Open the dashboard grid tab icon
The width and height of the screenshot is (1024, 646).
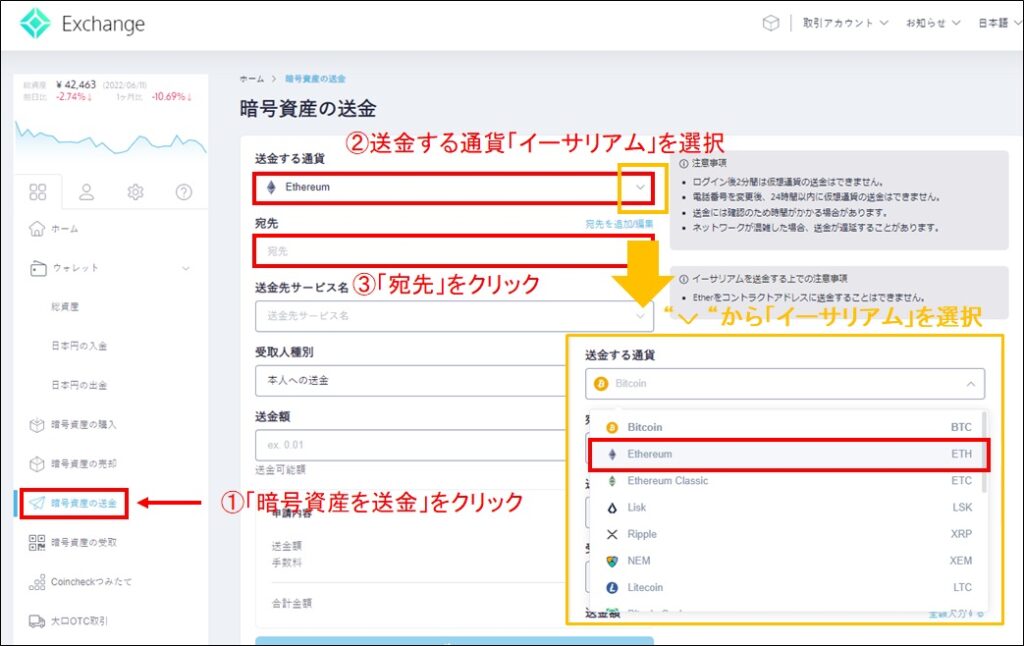(x=38, y=192)
